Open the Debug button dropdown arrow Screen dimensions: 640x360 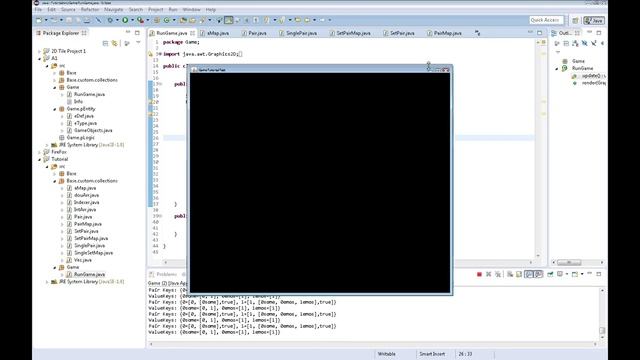coord(117,20)
